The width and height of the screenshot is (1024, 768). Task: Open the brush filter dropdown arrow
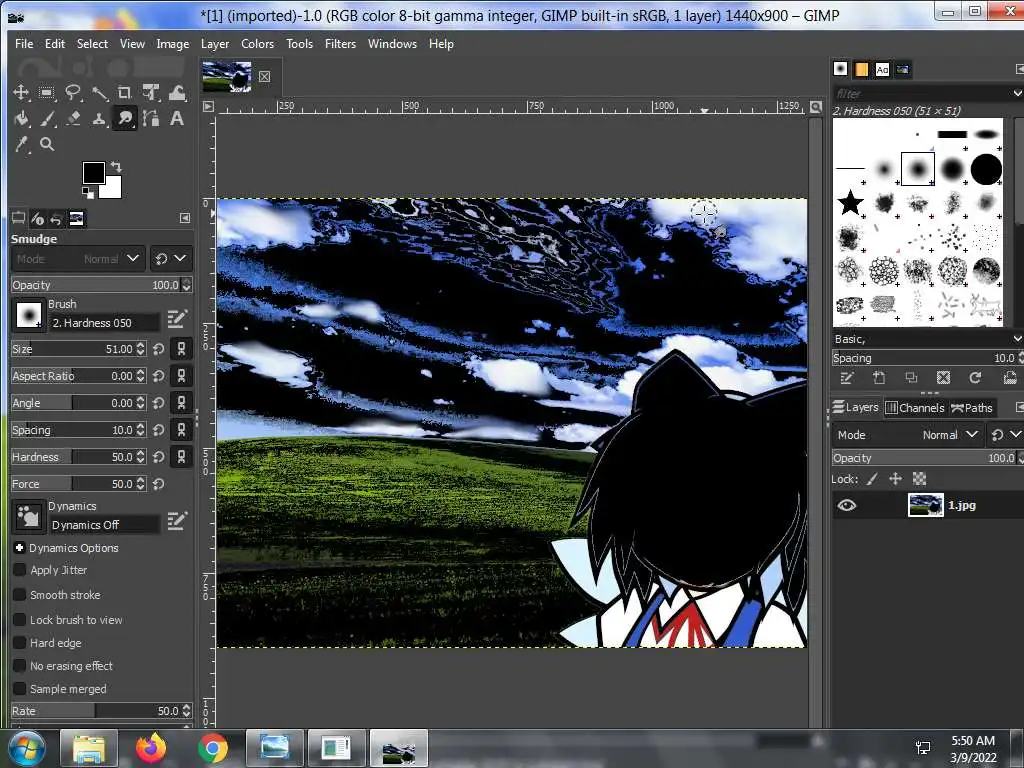[1017, 93]
